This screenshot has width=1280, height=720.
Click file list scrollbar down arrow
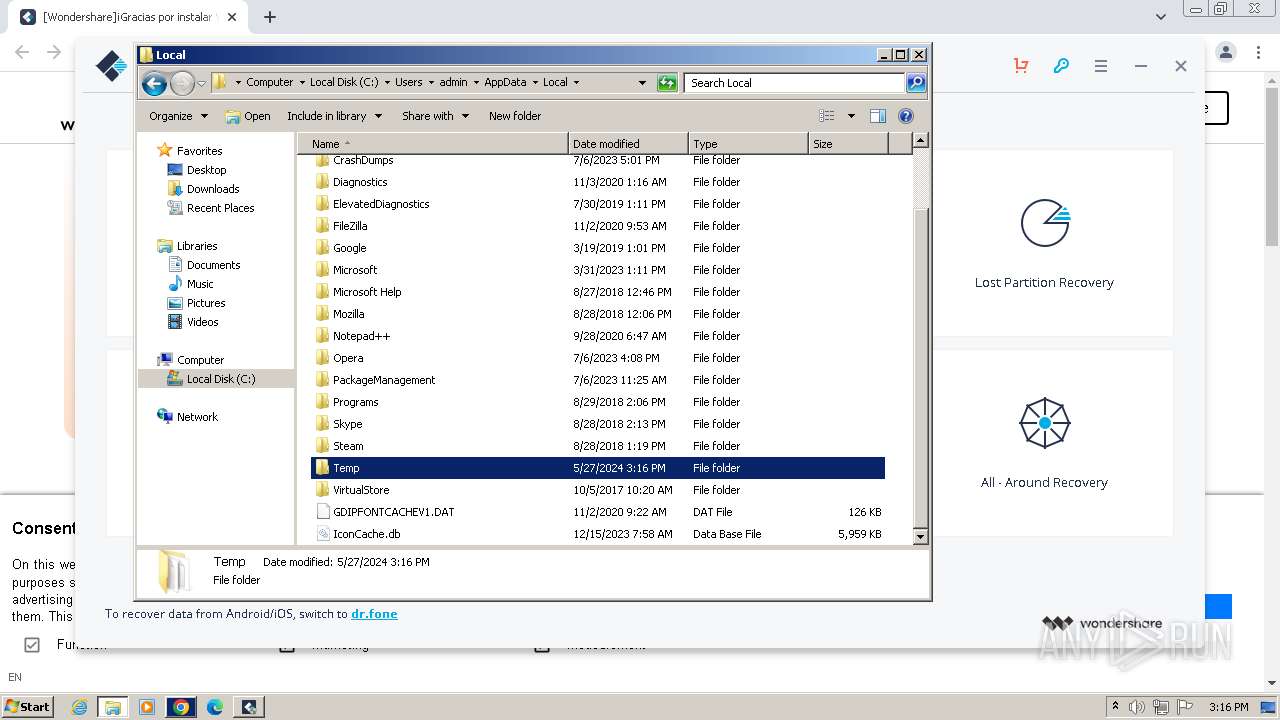(x=921, y=537)
